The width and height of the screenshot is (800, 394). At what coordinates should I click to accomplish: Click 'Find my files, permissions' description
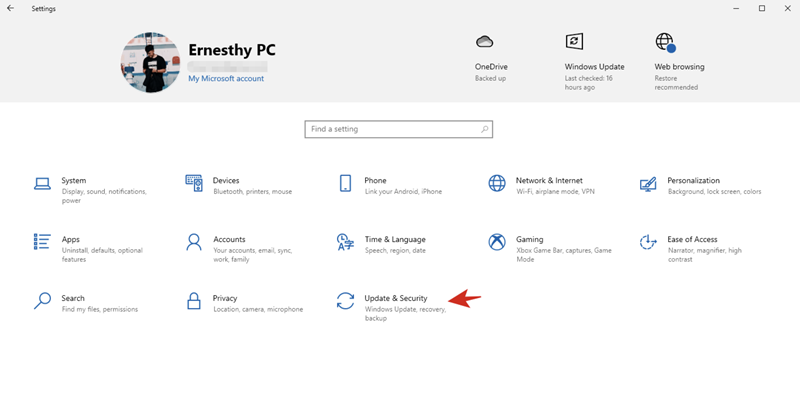[99, 309]
